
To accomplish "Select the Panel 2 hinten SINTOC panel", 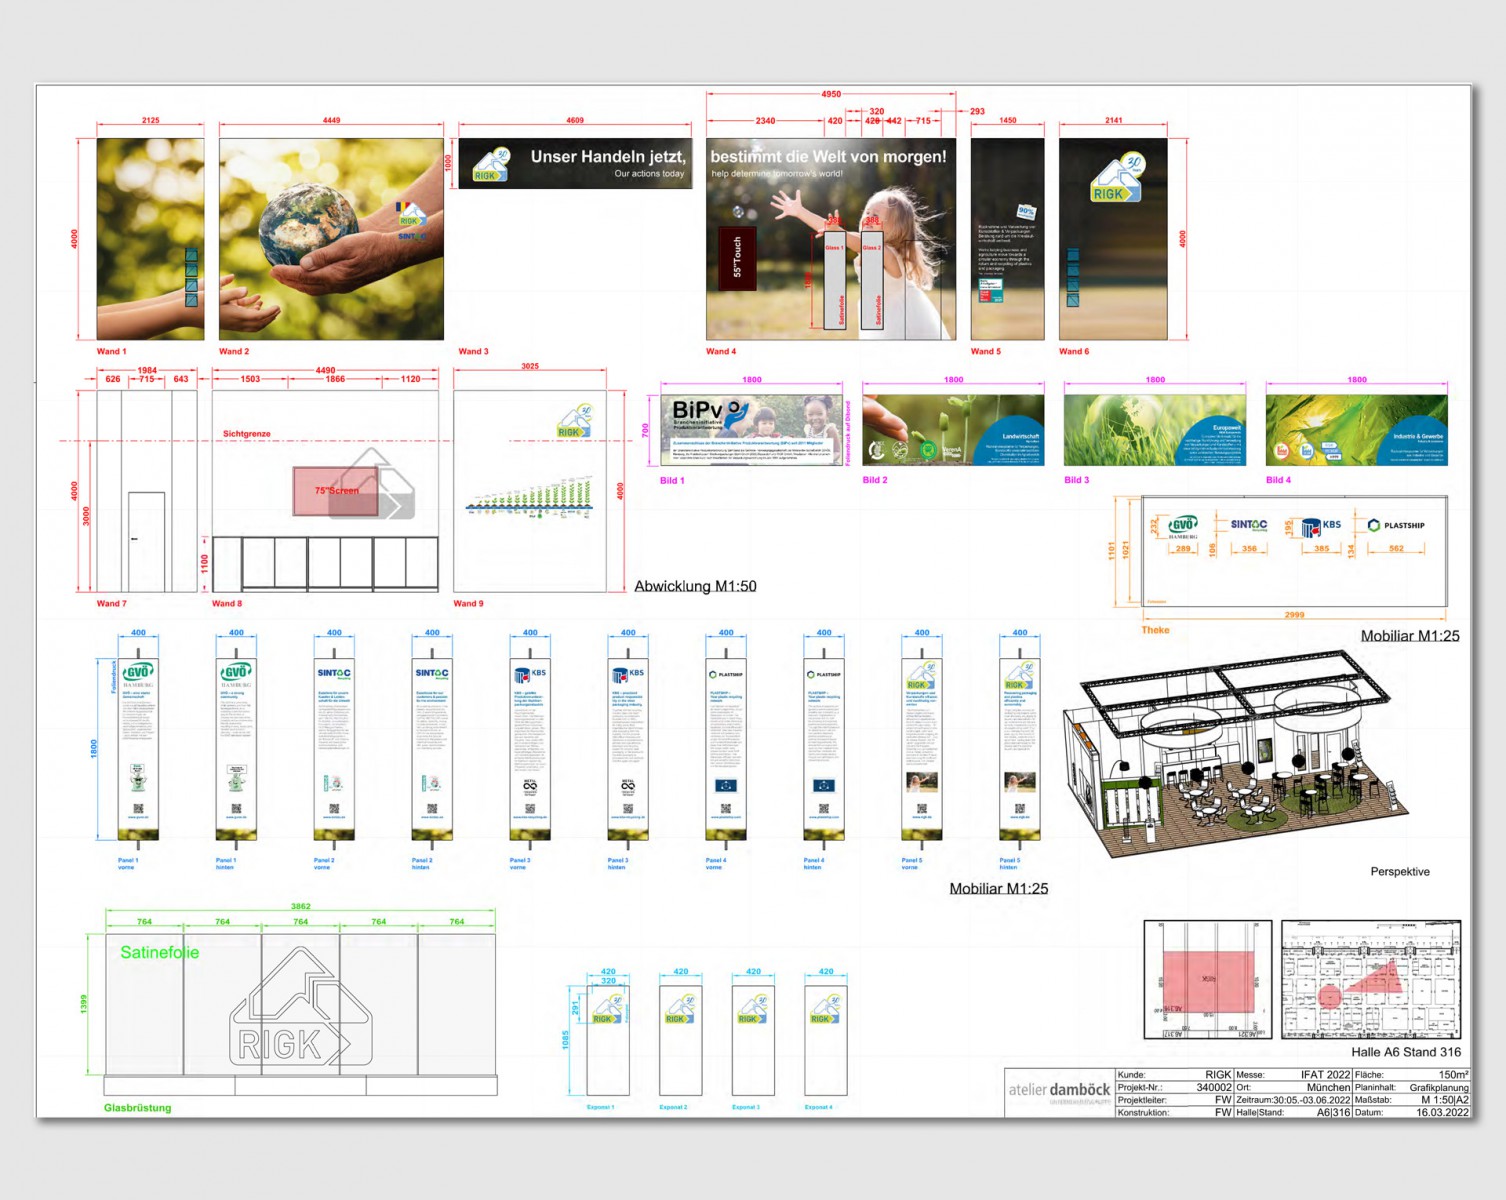I will [x=432, y=748].
